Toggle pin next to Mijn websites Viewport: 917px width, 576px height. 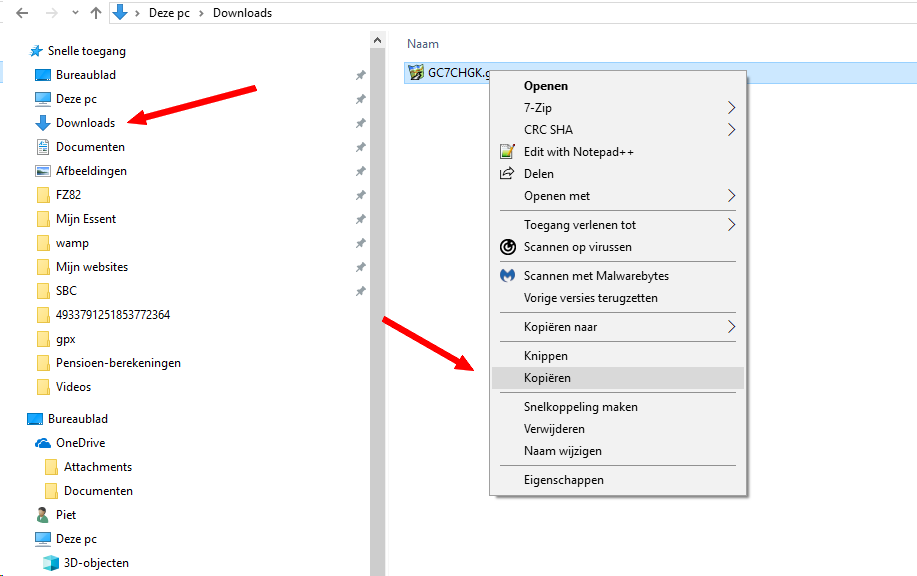coord(360,267)
